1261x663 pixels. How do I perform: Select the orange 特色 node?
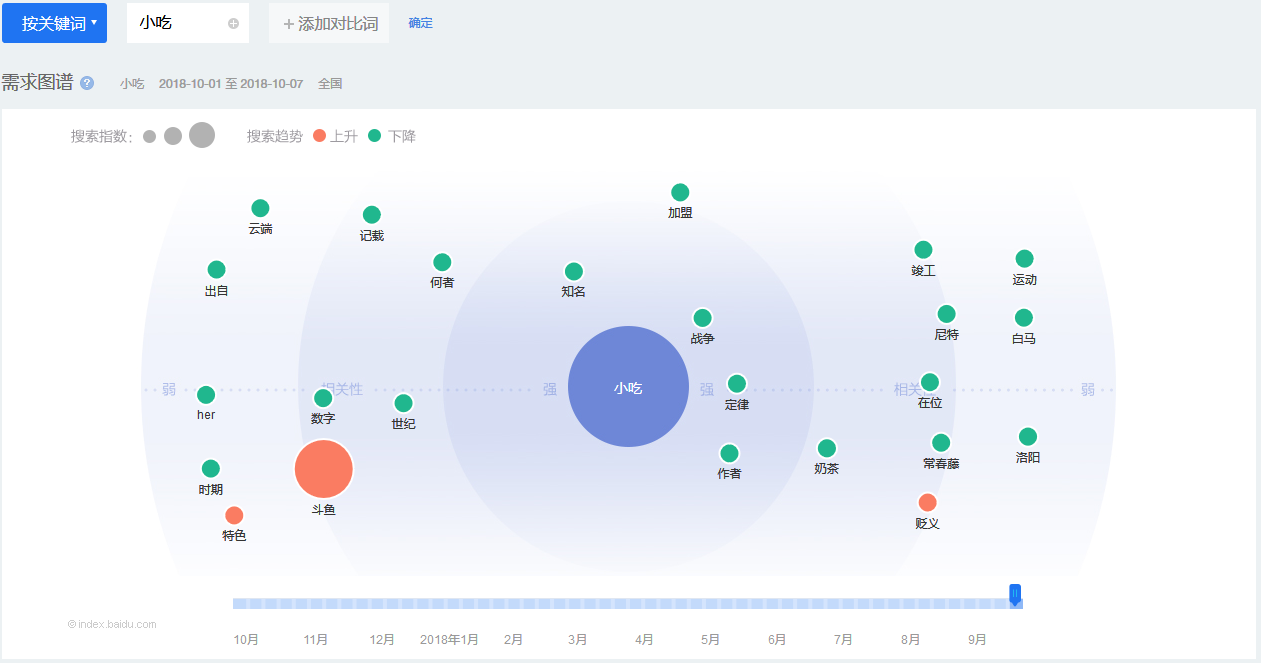234,516
